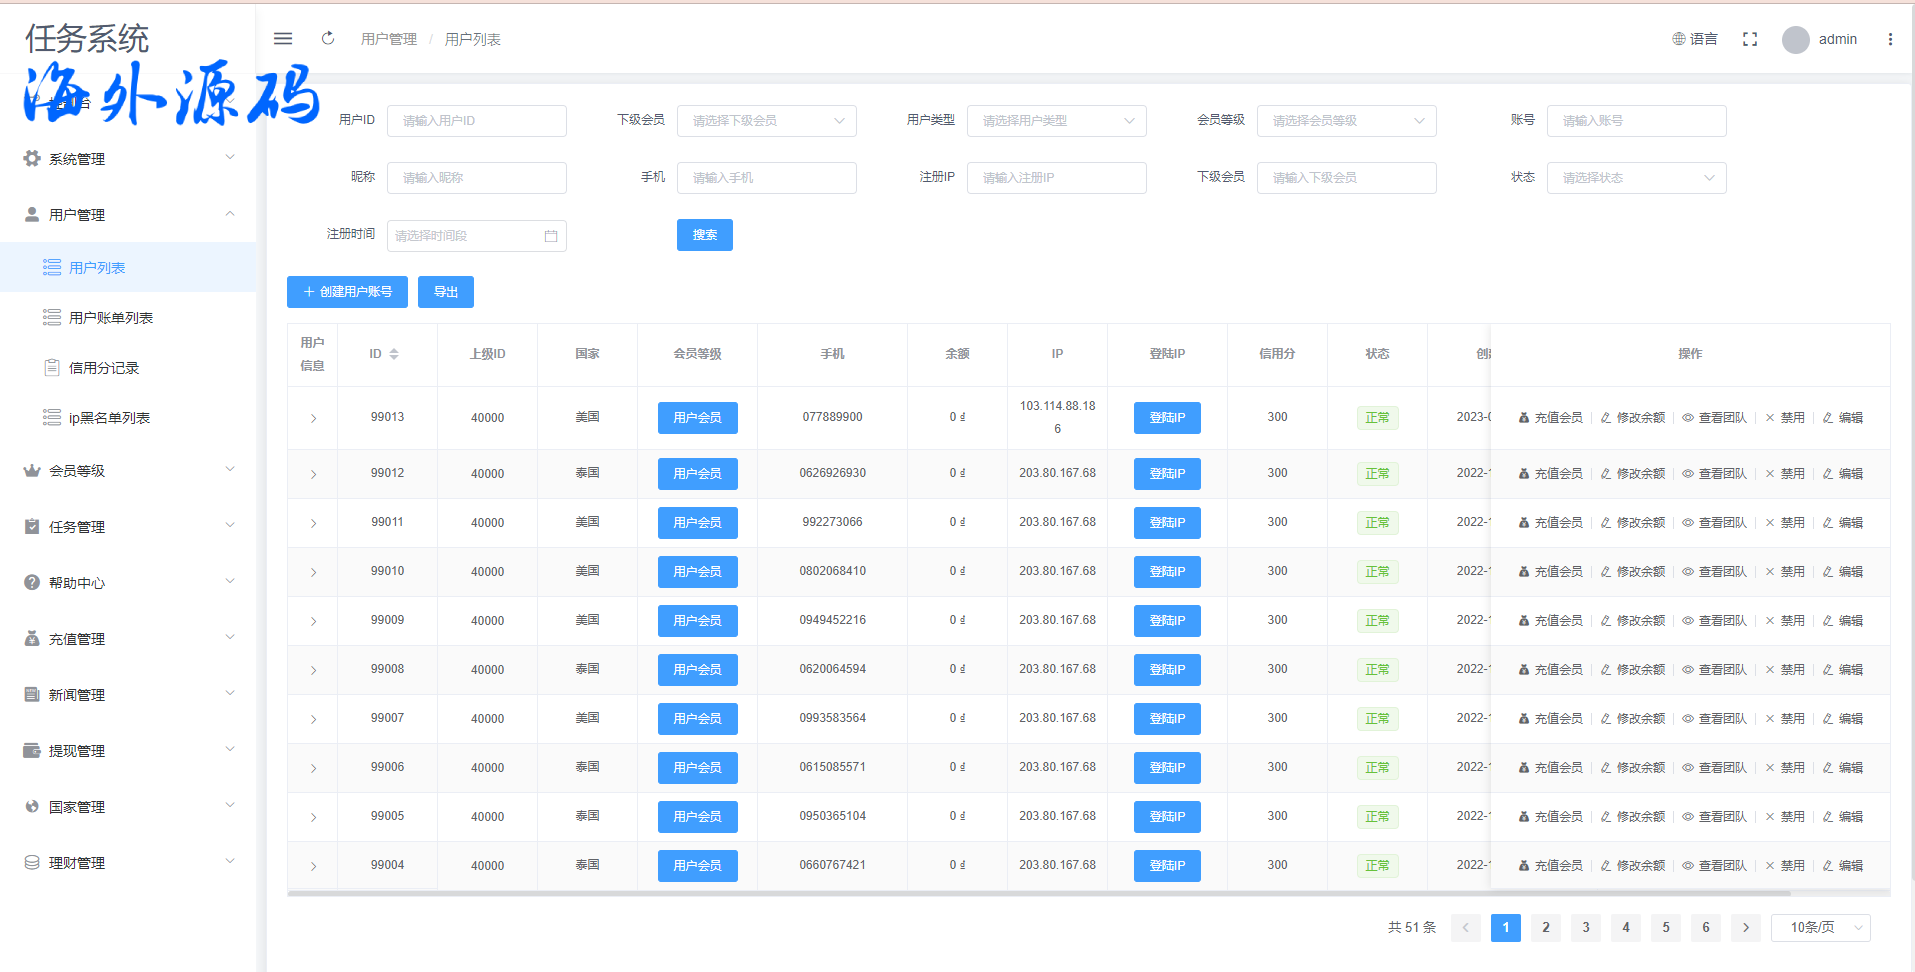Open the 10条/页 page size dropdown
Image resolution: width=1915 pixels, height=972 pixels.
(x=1820, y=928)
